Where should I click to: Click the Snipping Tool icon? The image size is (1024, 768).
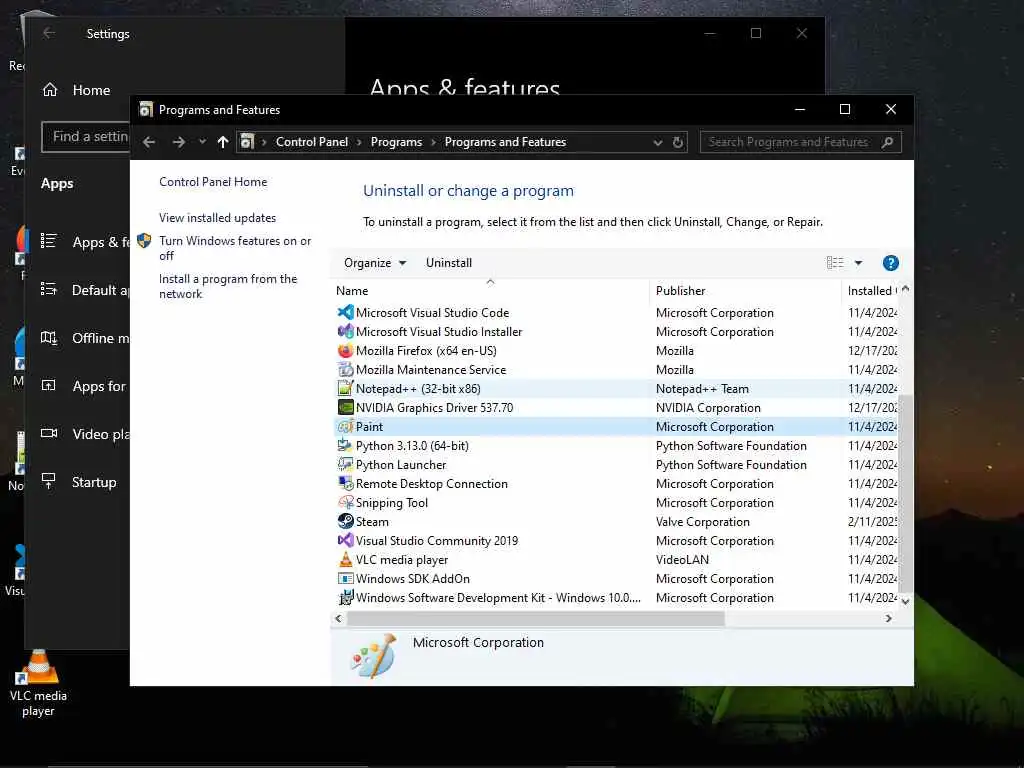coord(345,502)
